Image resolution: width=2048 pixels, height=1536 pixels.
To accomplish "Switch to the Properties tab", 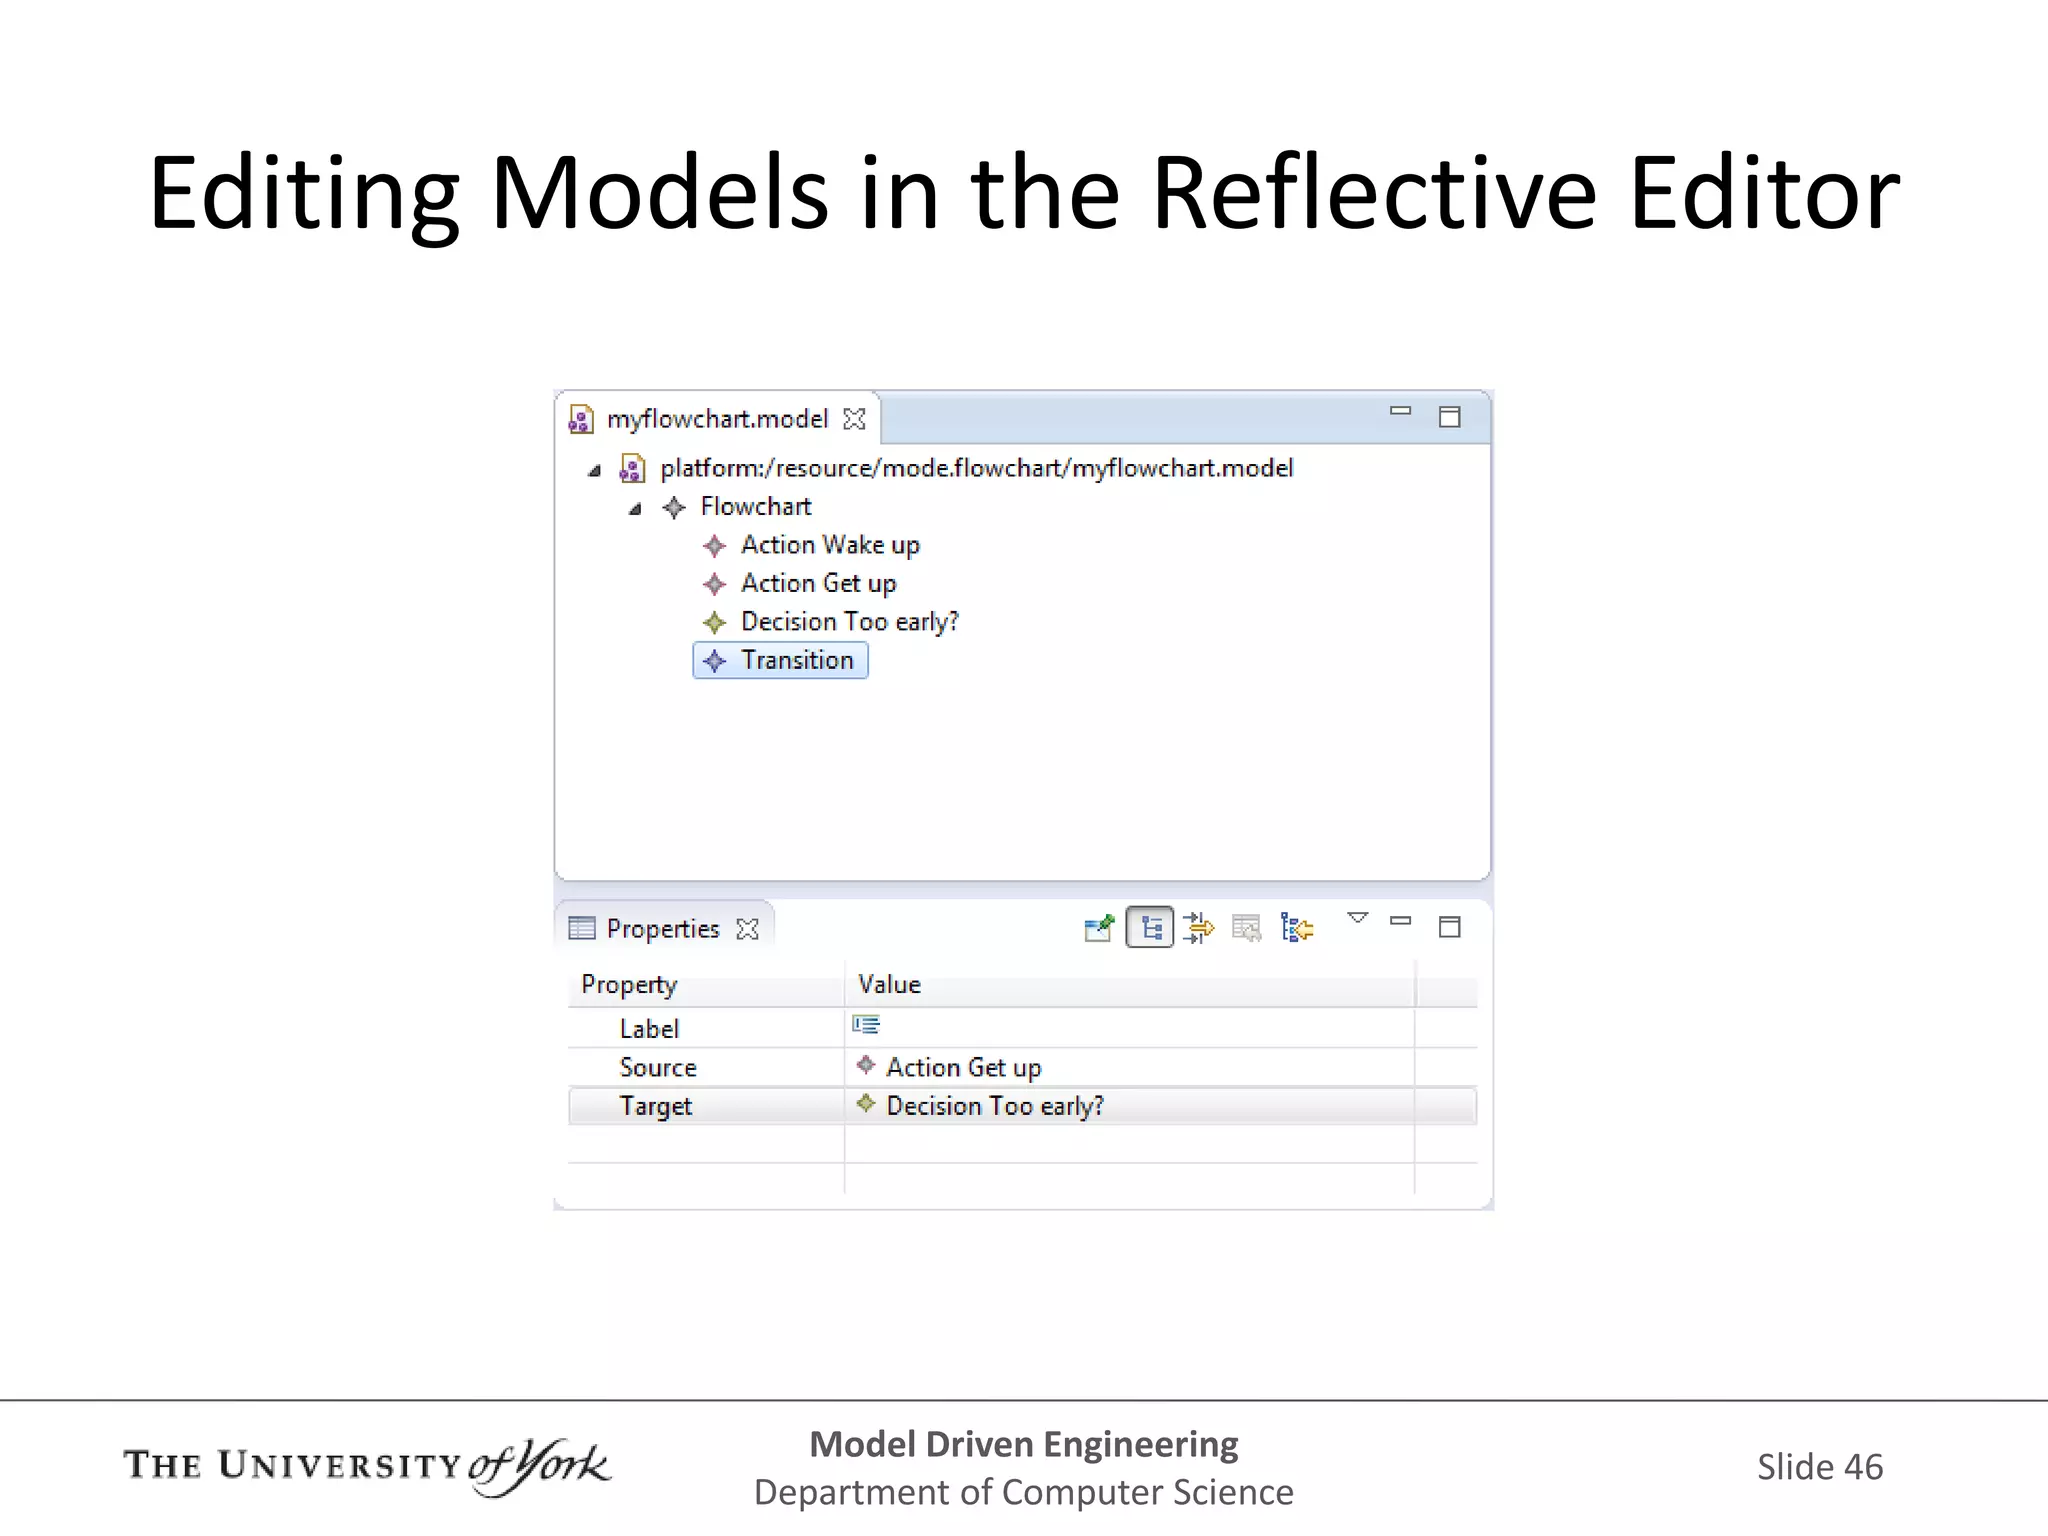I will 662,929.
